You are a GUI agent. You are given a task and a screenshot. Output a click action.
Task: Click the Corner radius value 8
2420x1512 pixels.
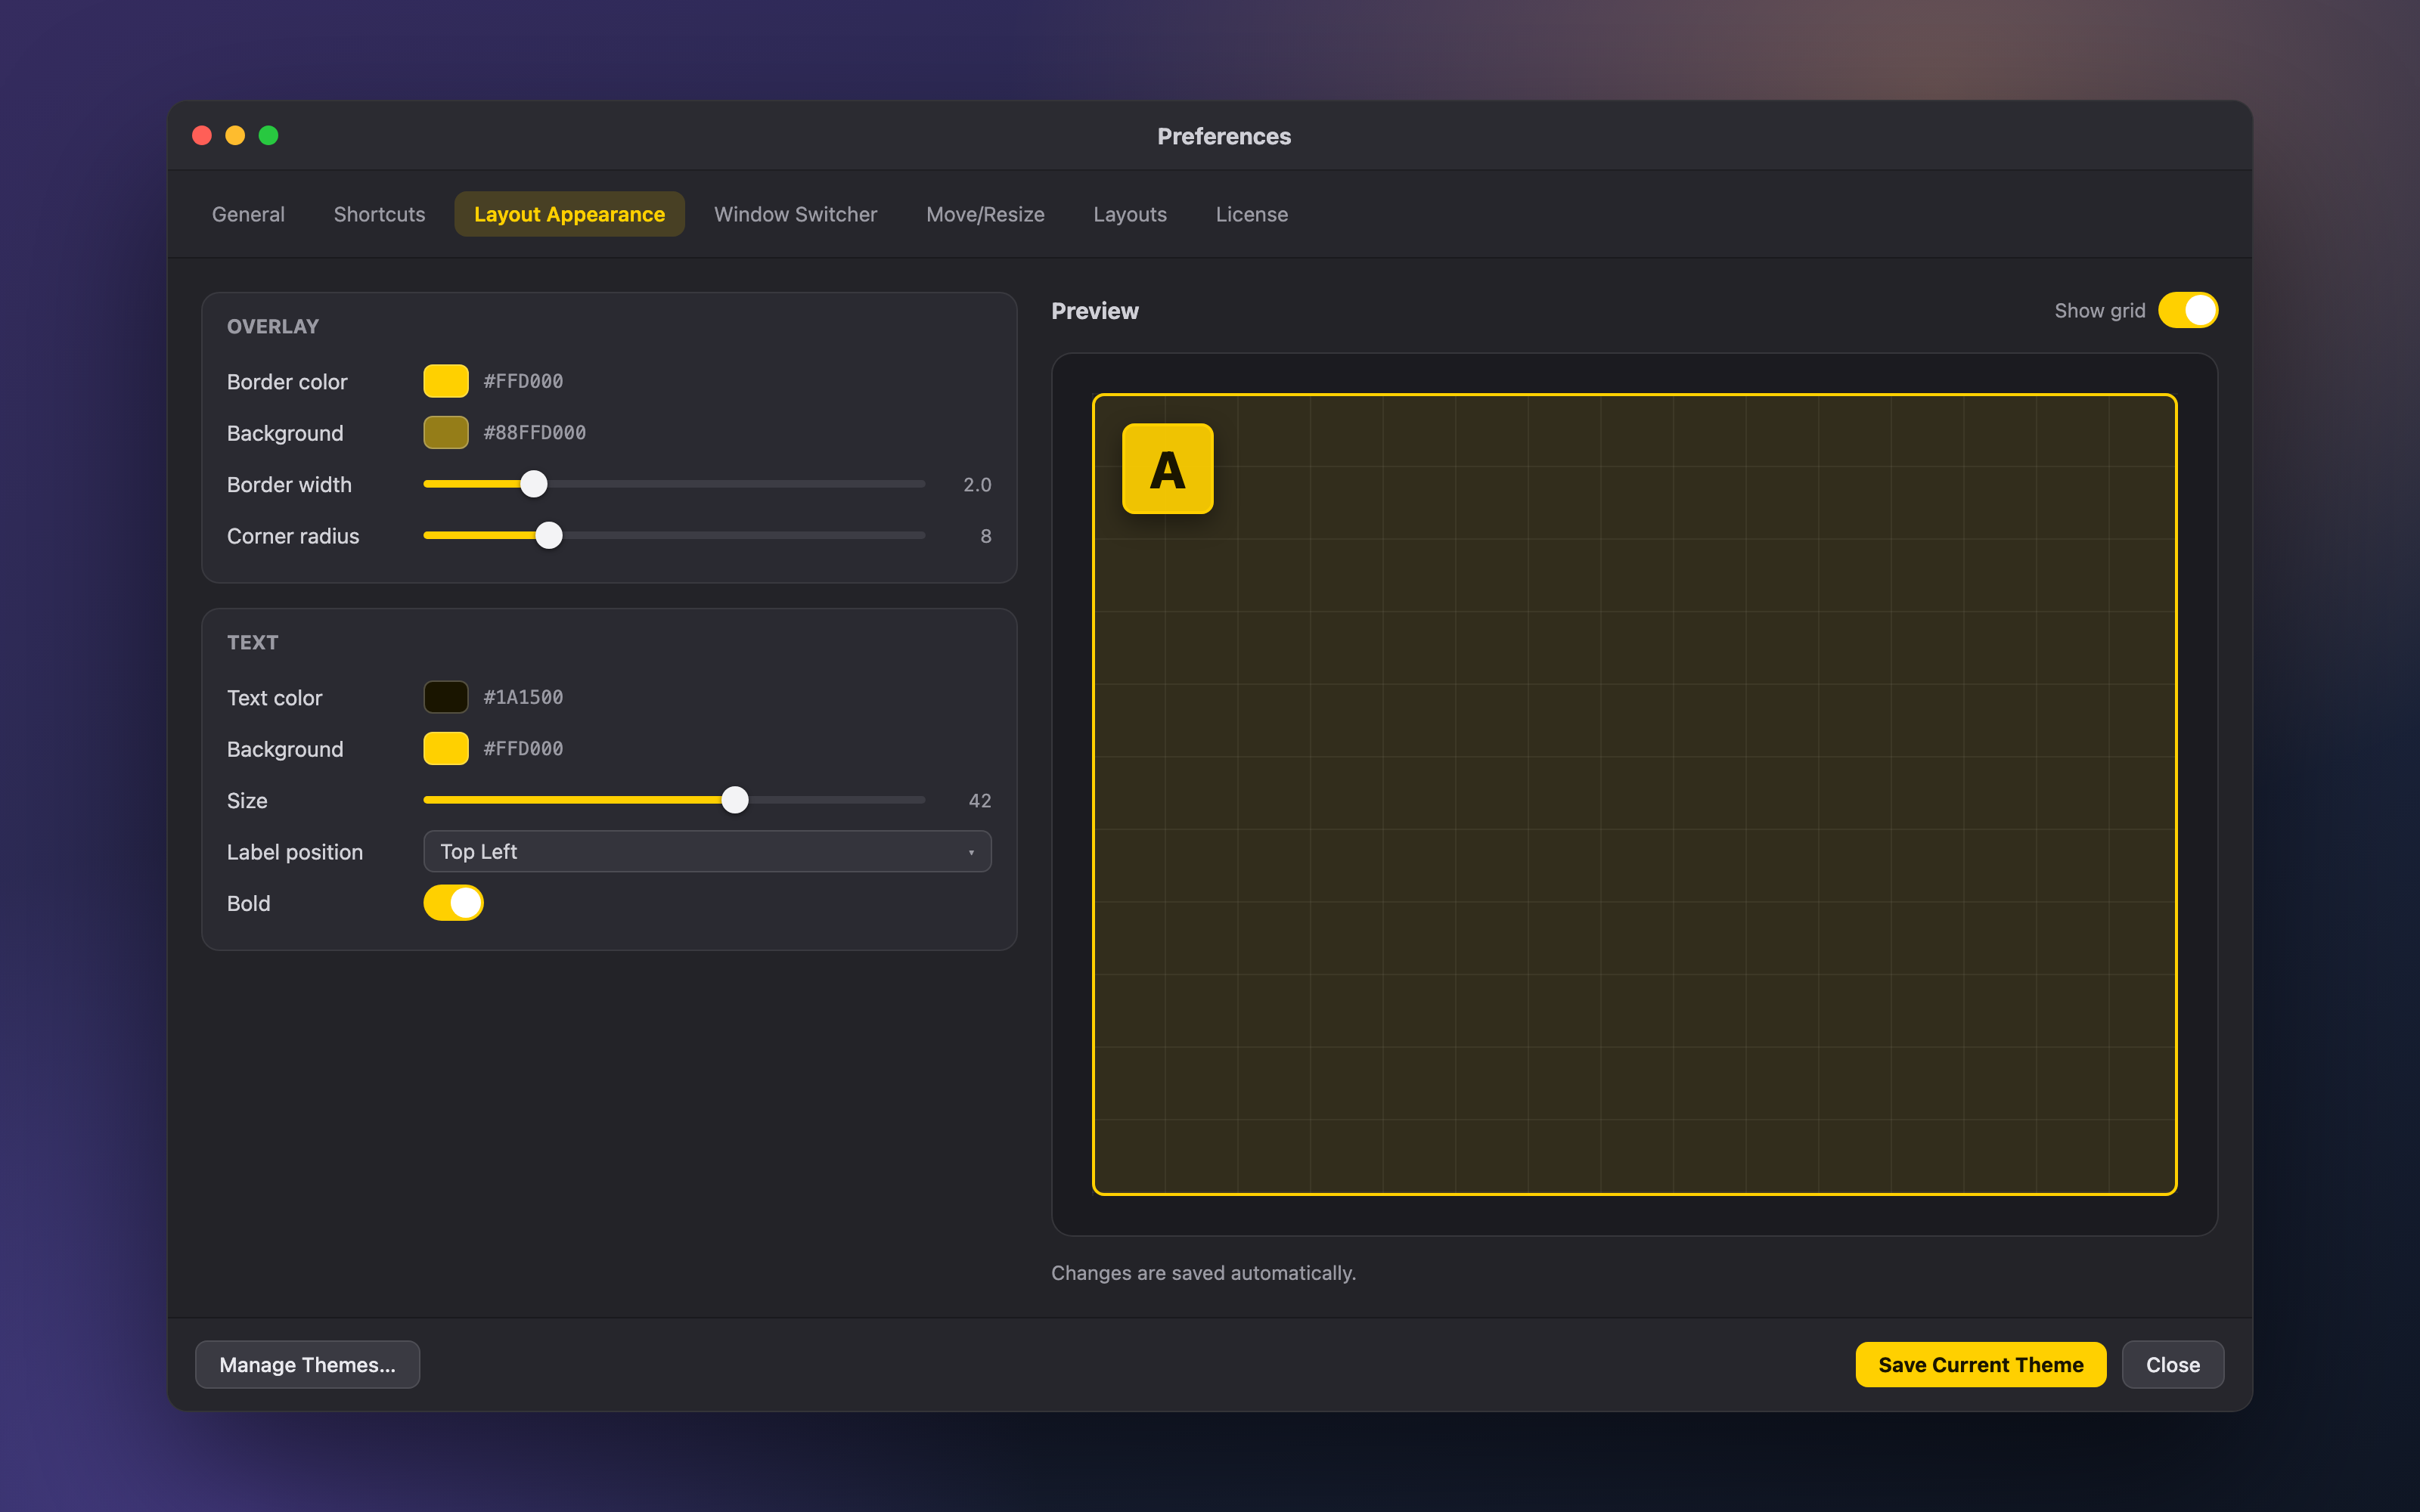coord(986,537)
